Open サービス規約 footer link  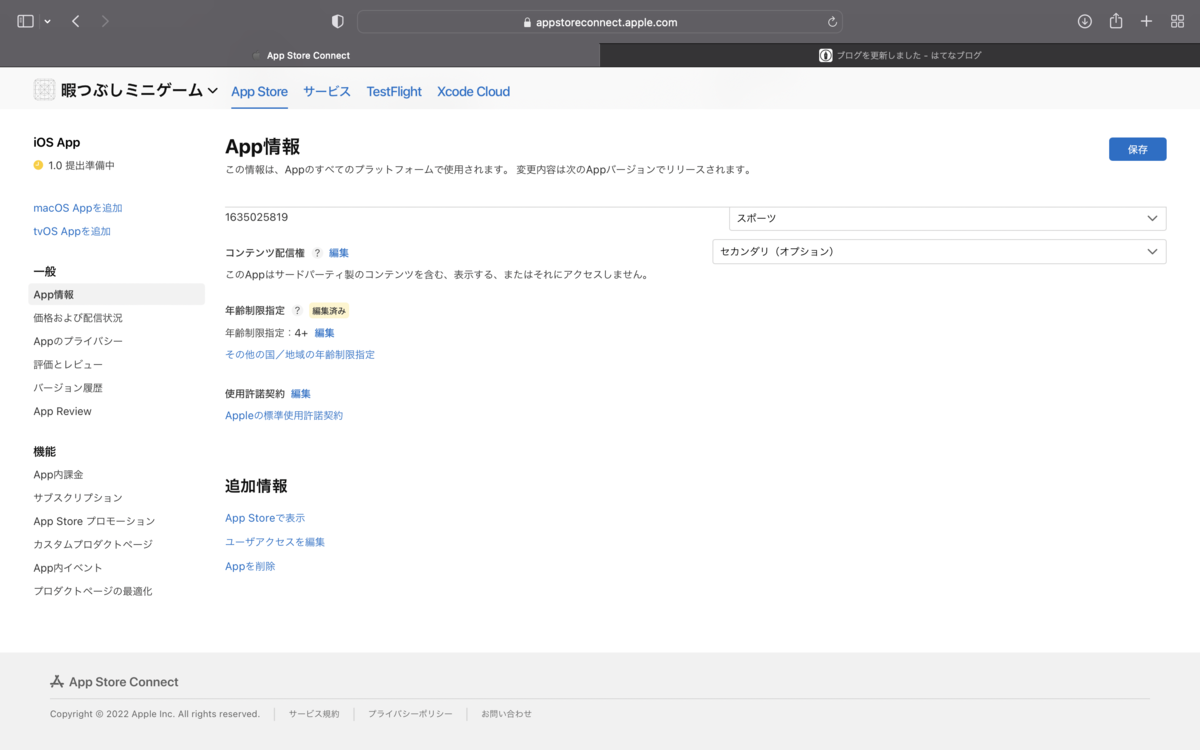tap(314, 714)
